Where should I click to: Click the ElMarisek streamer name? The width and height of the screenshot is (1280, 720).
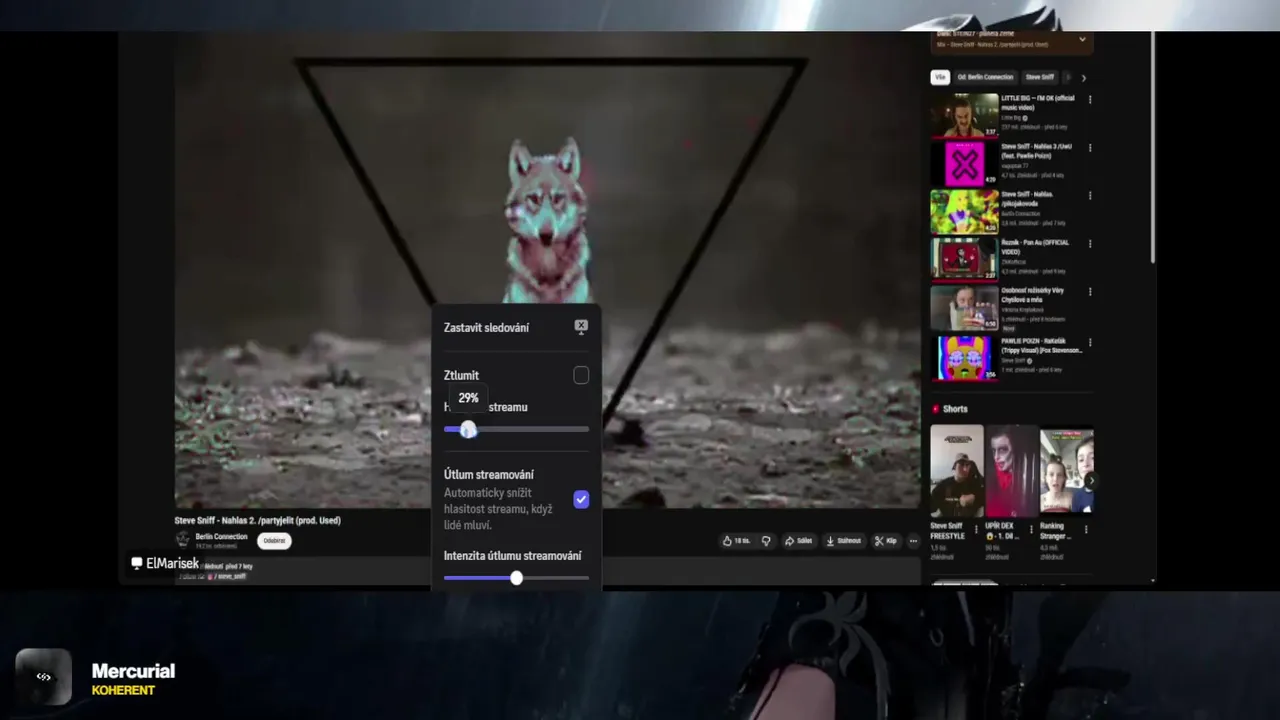coord(172,563)
